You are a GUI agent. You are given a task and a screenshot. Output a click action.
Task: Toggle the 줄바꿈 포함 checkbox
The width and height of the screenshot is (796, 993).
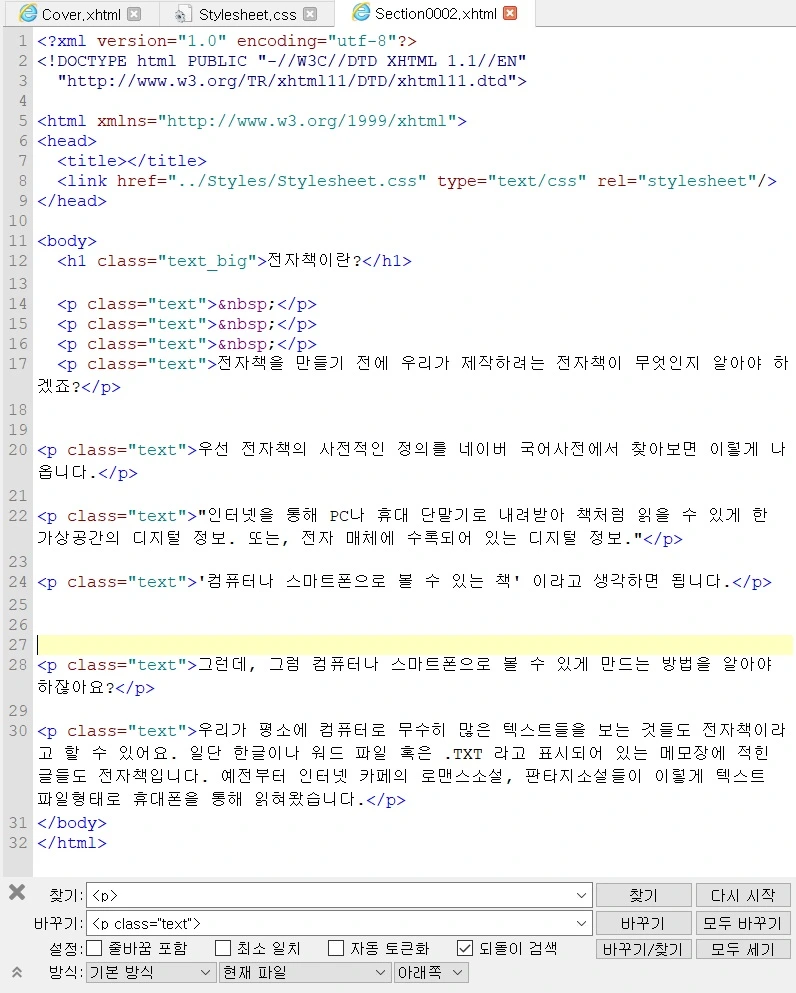pos(94,948)
